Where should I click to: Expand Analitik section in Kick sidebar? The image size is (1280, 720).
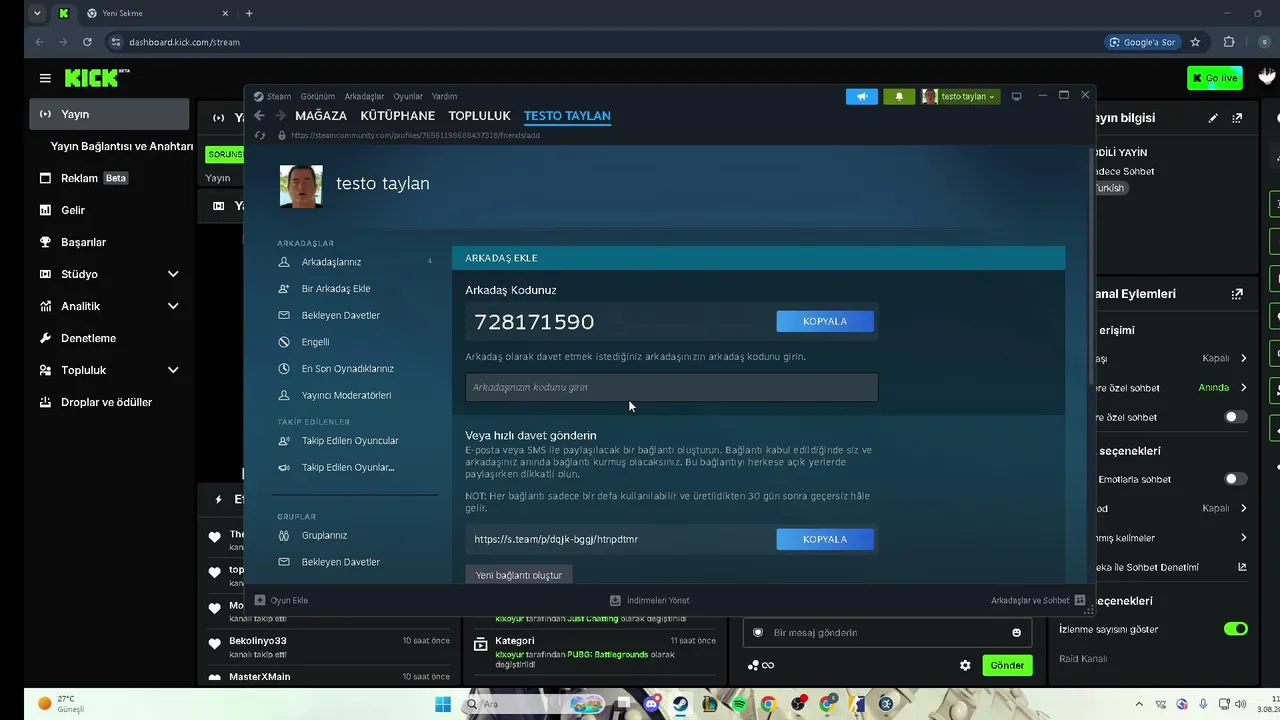tap(109, 306)
